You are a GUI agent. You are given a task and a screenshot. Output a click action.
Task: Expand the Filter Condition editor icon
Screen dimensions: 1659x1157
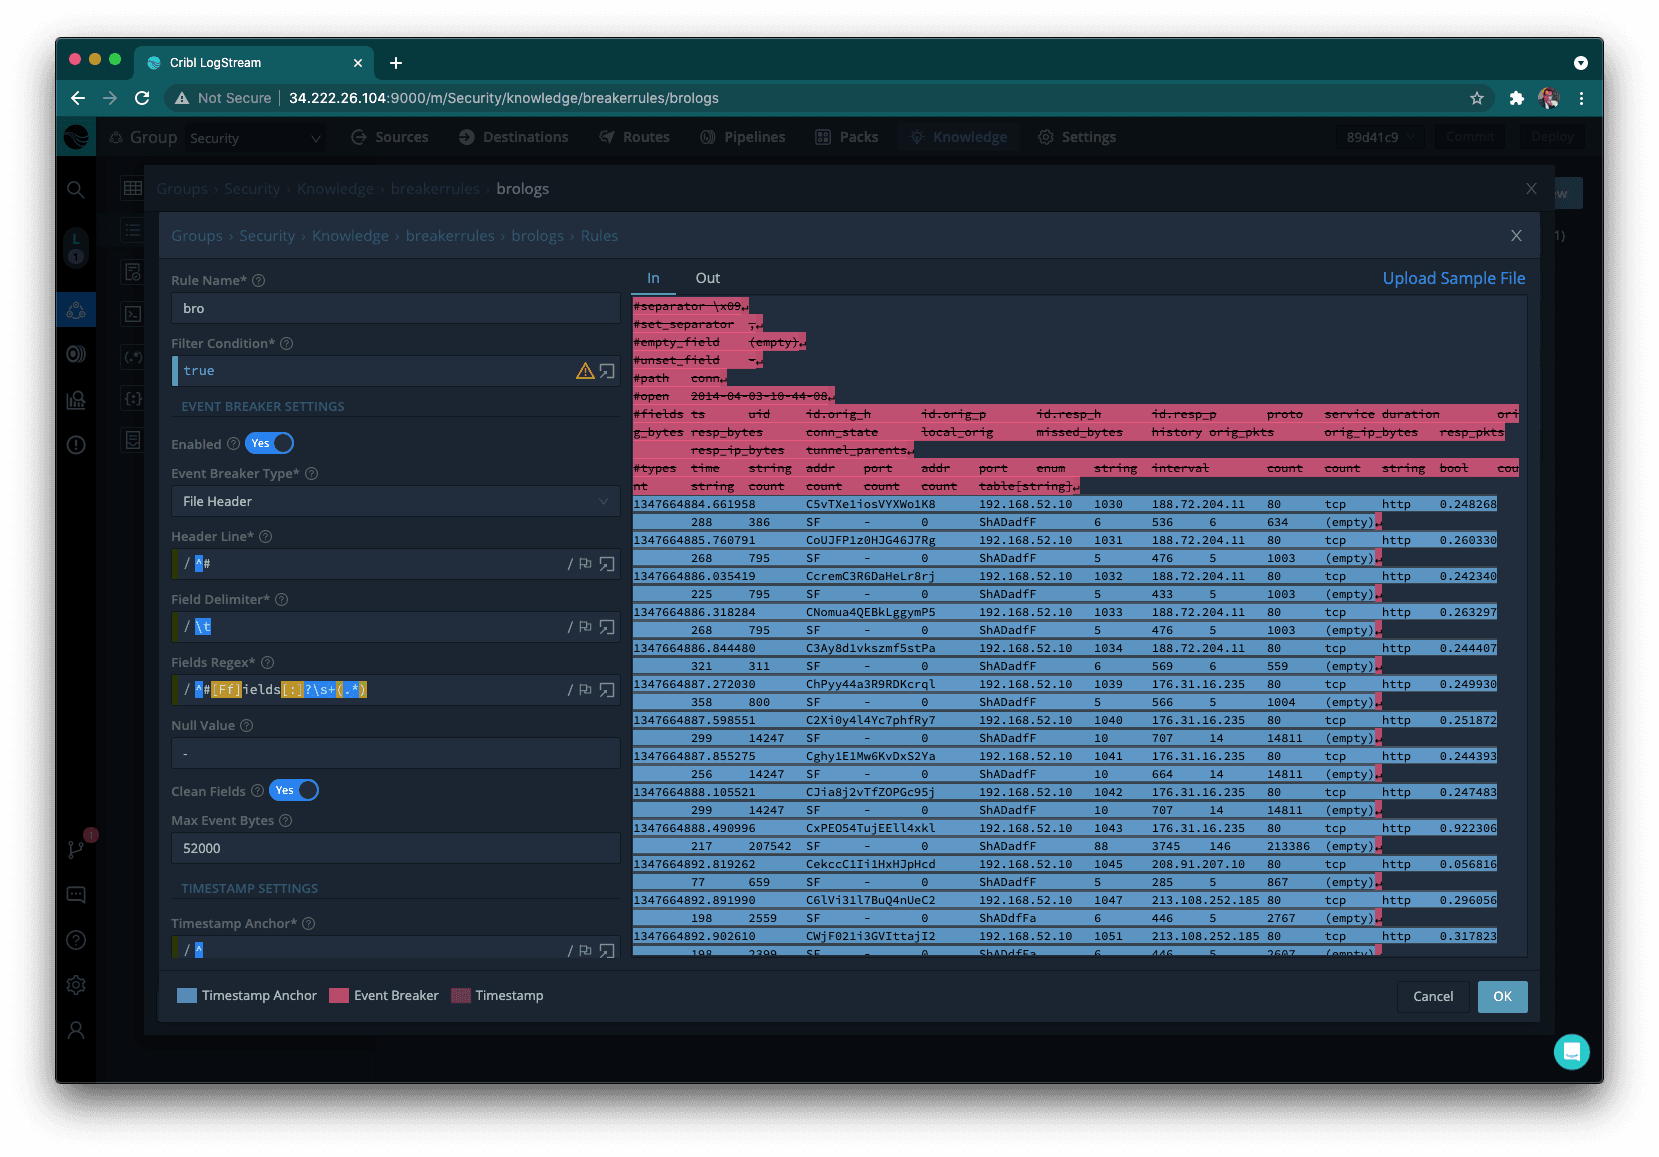(607, 371)
